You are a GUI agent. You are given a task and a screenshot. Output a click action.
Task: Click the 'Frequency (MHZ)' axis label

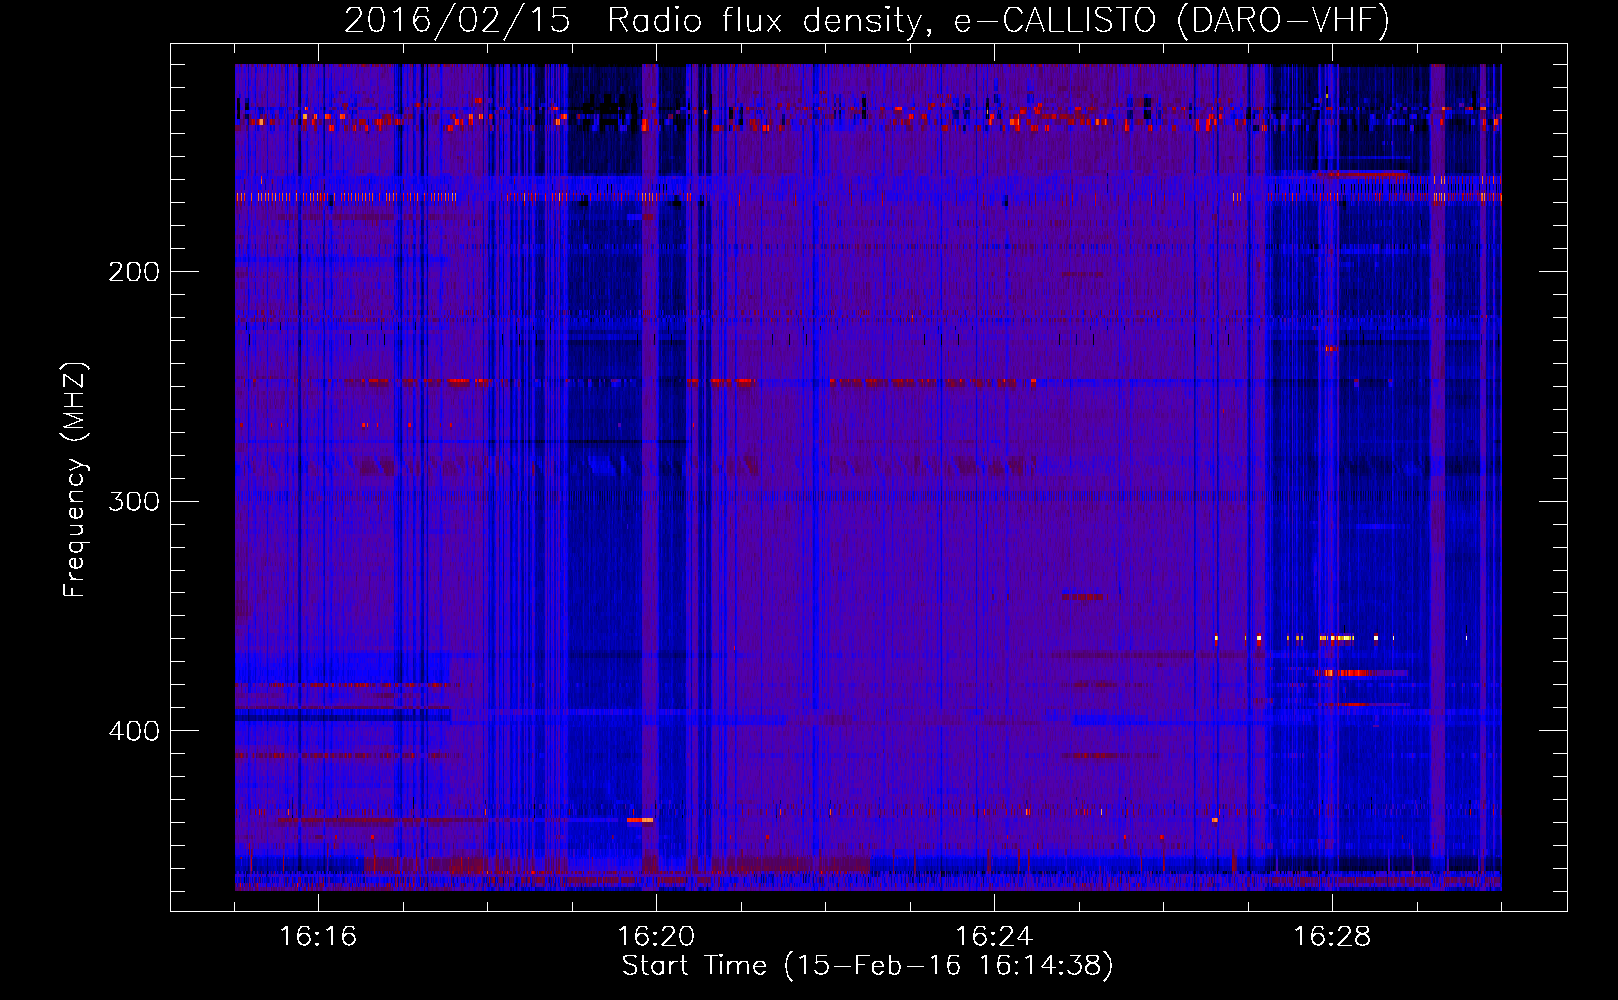(75, 480)
